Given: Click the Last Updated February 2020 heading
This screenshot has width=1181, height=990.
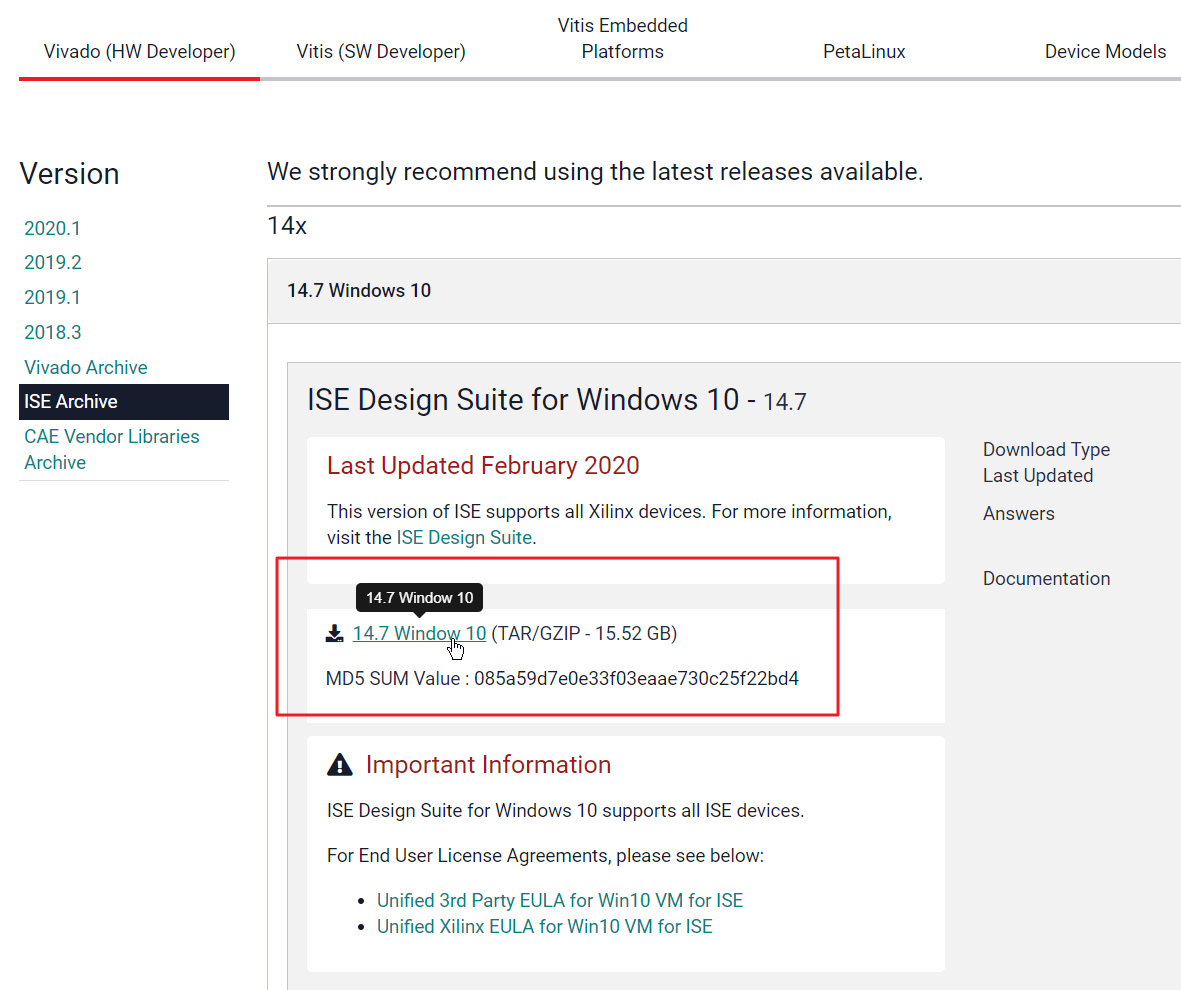Looking at the screenshot, I should pos(483,466).
